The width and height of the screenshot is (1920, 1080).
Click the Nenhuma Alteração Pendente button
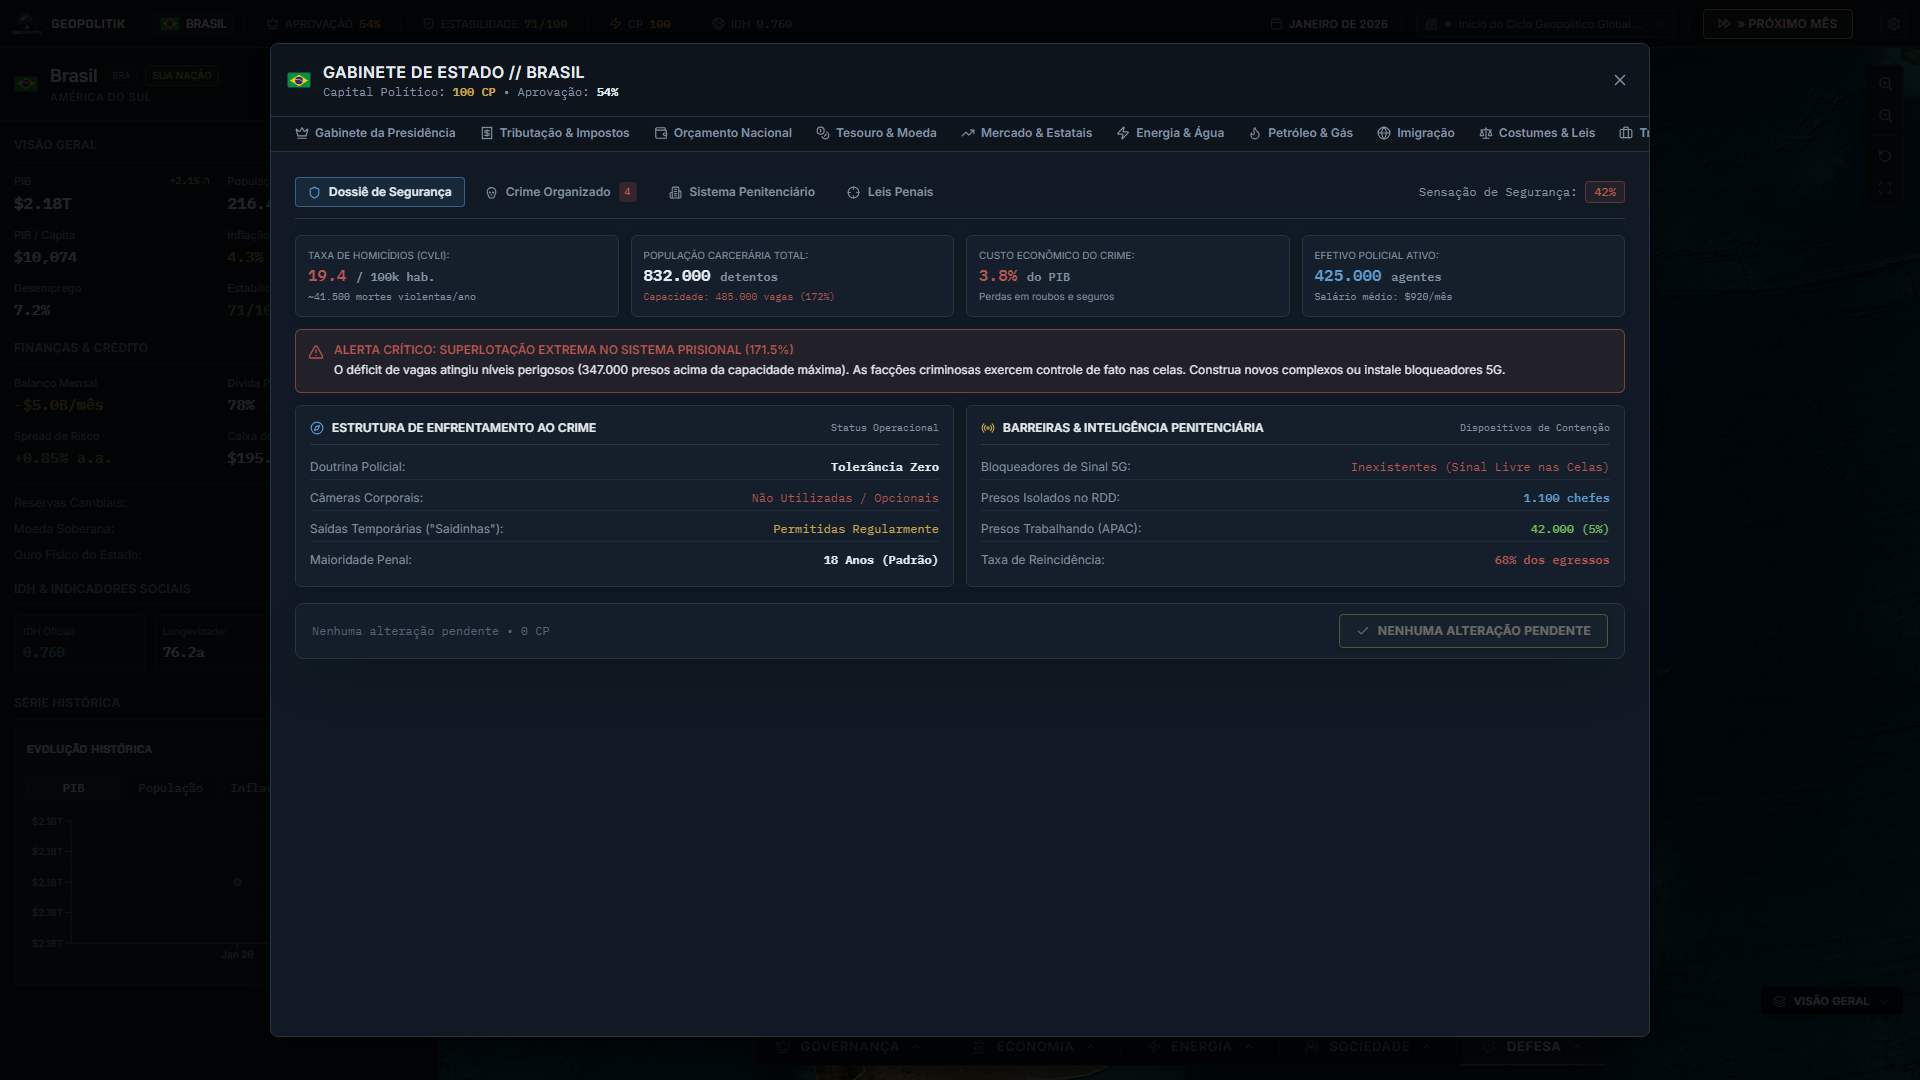(1473, 631)
